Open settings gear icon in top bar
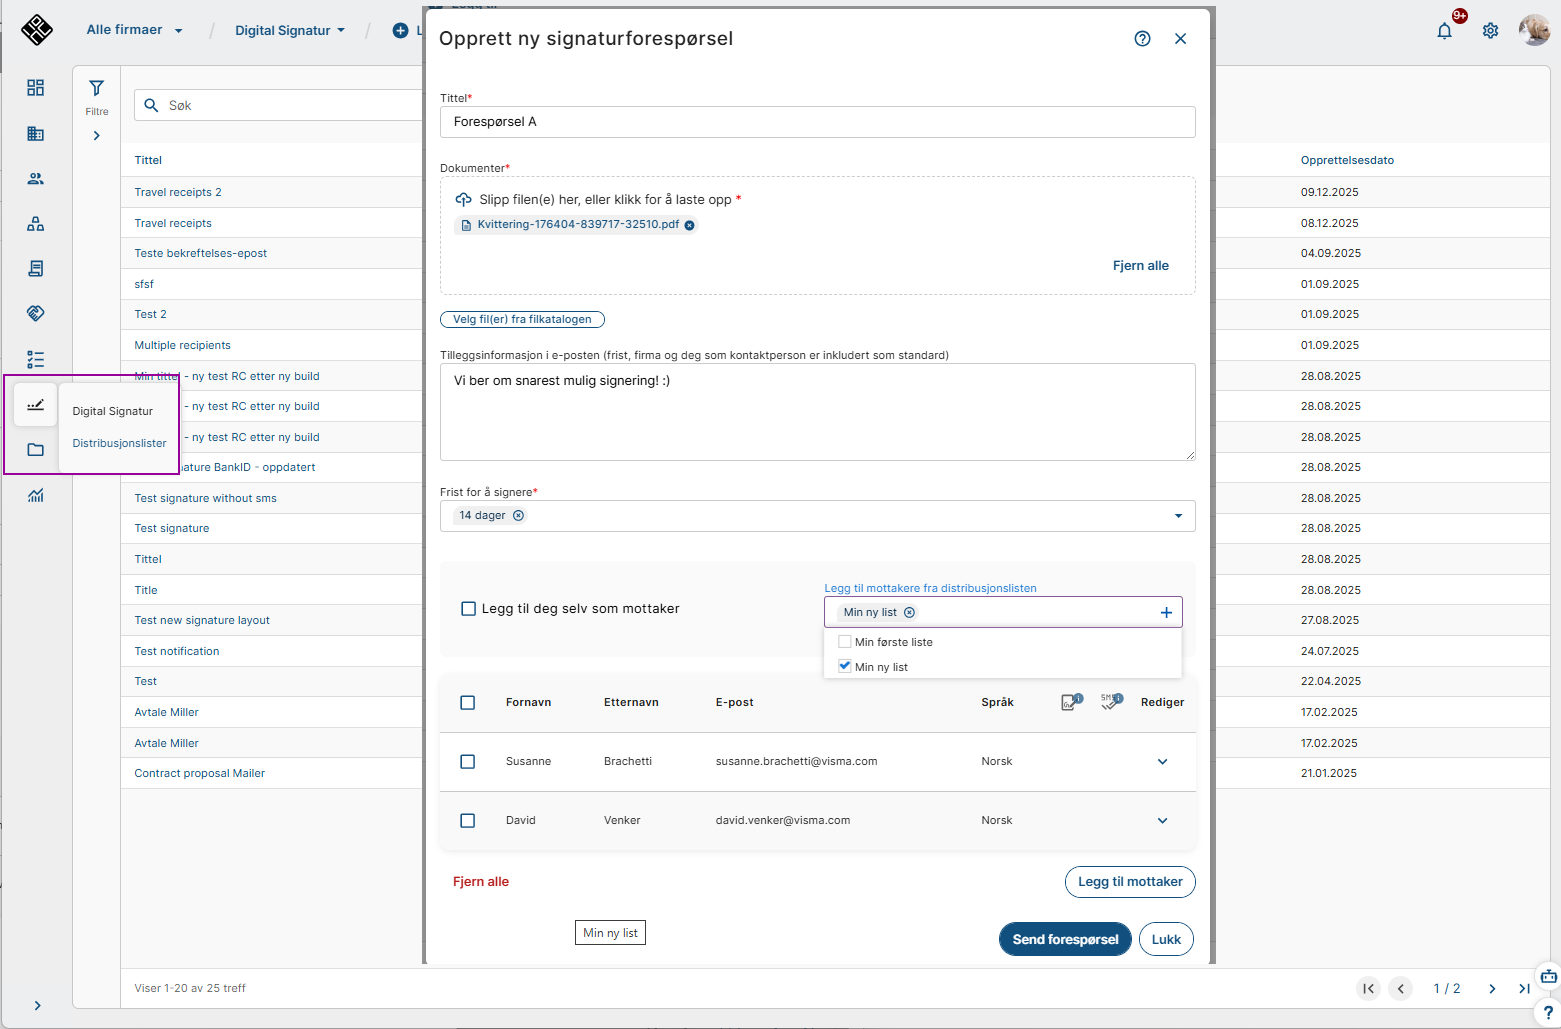 pos(1490,31)
